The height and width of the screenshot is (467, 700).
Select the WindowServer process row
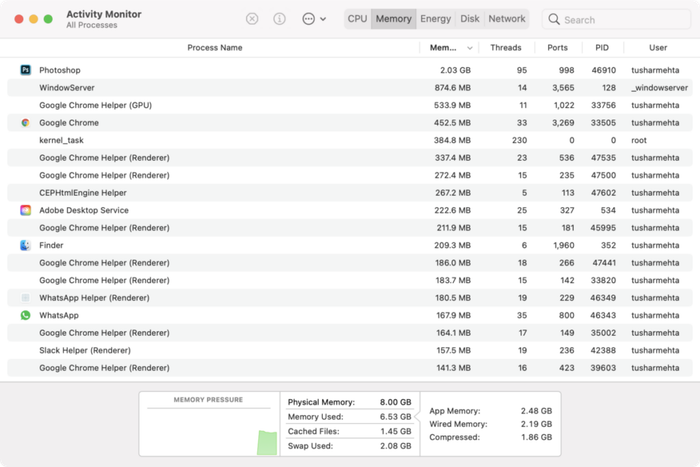point(350,88)
